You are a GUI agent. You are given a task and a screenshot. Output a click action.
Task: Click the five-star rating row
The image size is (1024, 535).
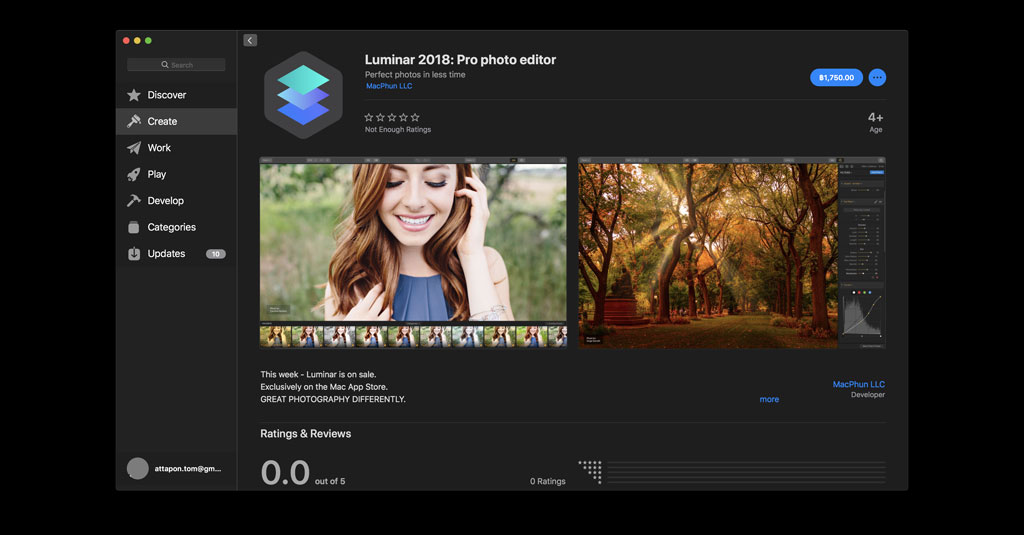392,118
